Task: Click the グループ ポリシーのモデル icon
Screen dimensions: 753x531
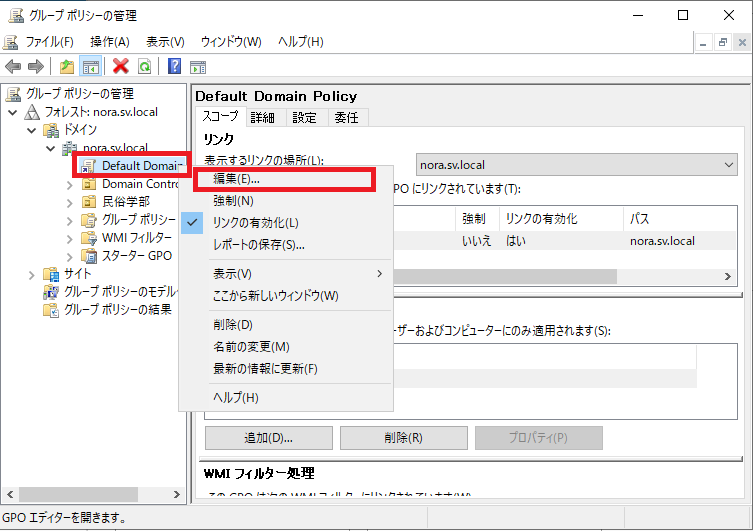Action: coord(51,292)
